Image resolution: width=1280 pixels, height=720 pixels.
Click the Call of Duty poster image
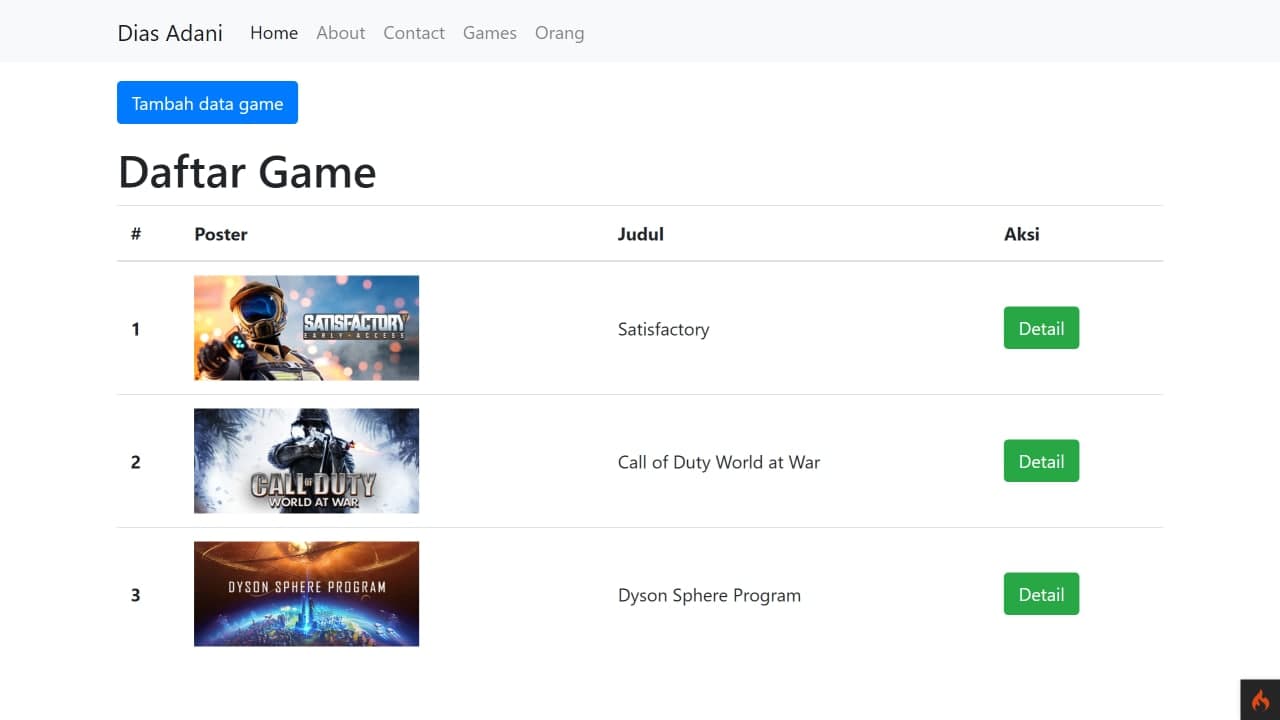(x=306, y=461)
